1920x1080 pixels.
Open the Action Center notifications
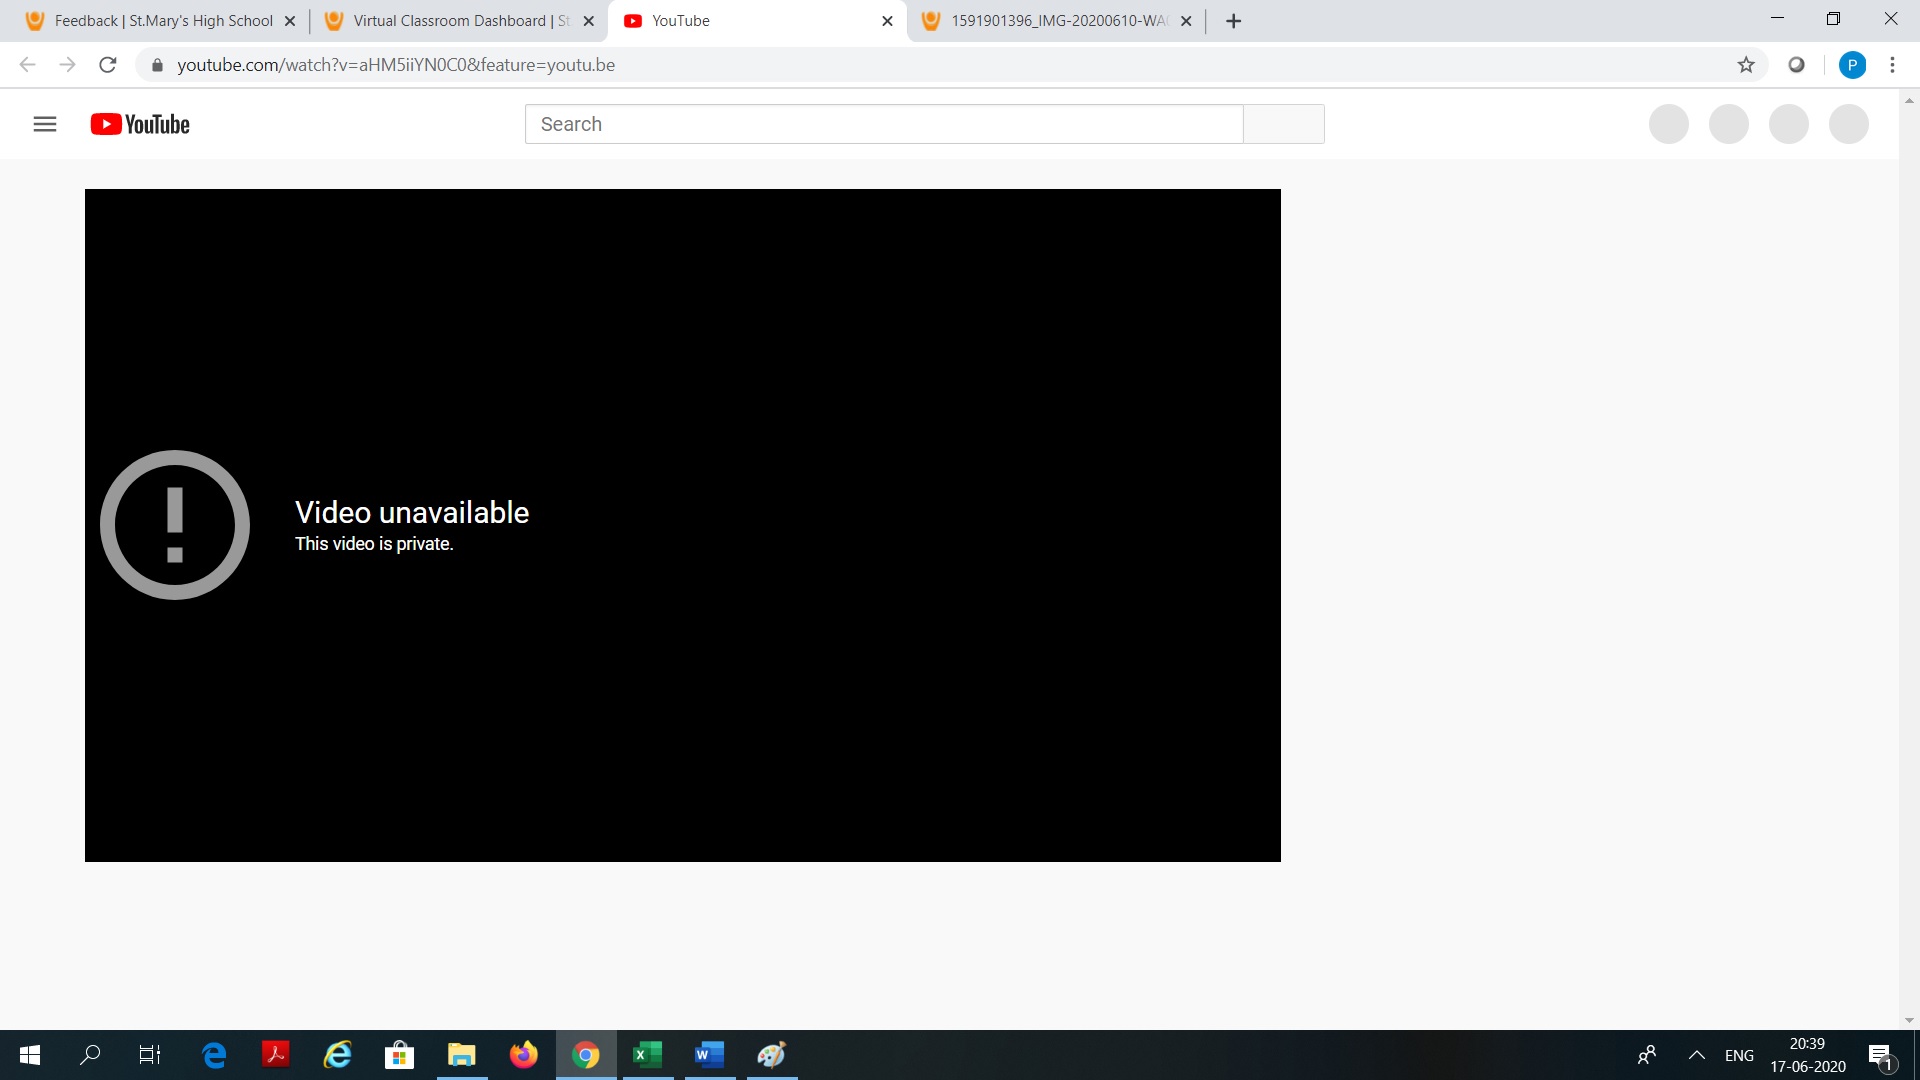pyautogui.click(x=1881, y=1055)
